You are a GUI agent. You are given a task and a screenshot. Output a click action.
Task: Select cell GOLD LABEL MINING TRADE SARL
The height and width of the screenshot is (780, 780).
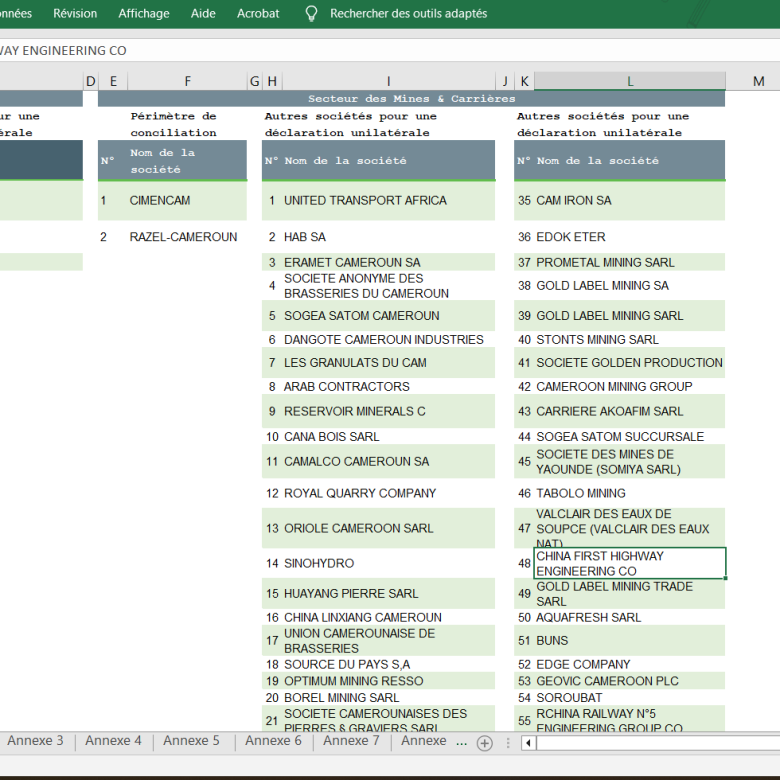click(630, 593)
